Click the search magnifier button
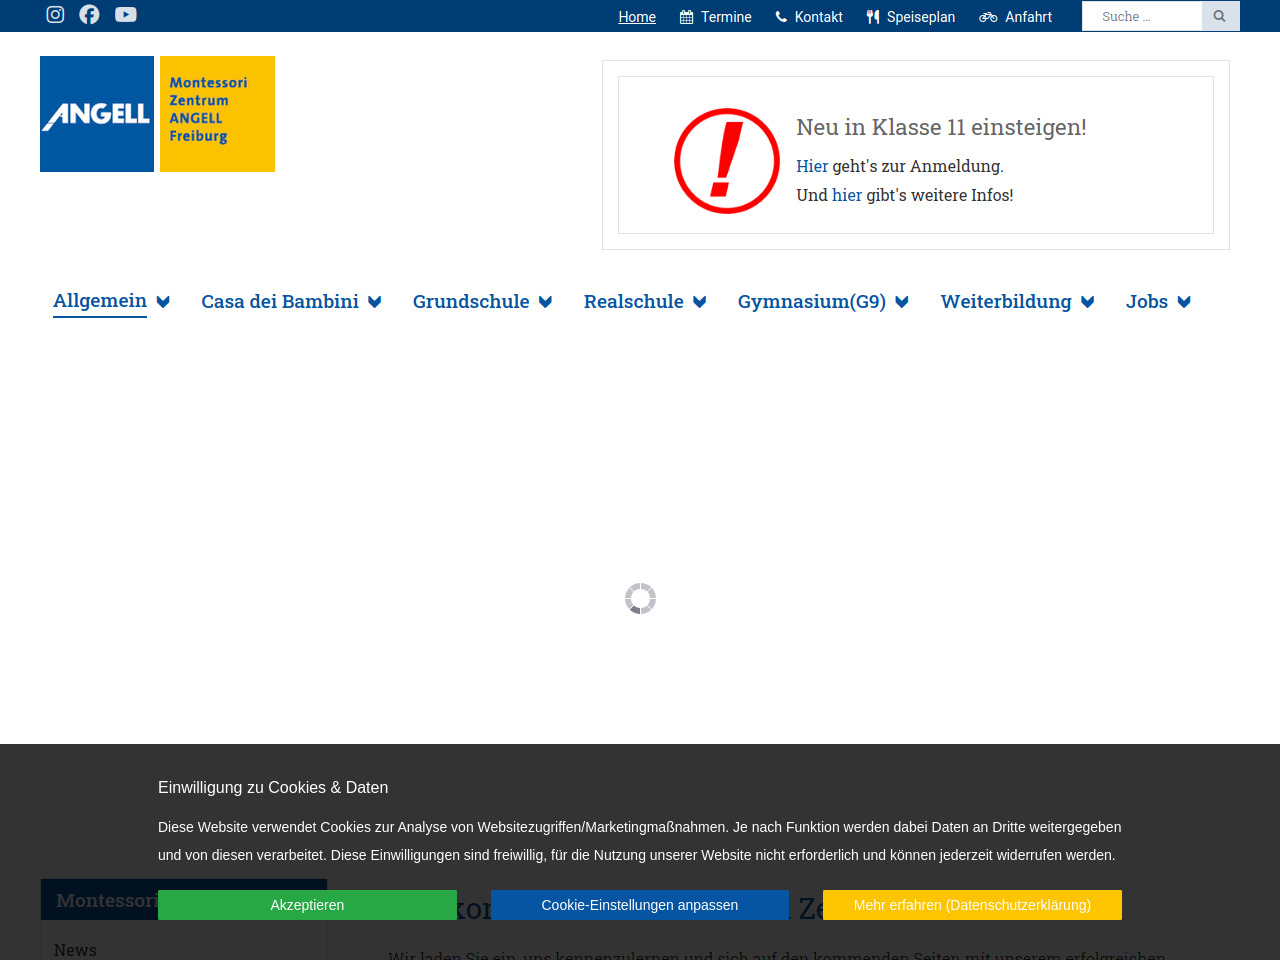This screenshot has width=1280, height=960. [1220, 16]
